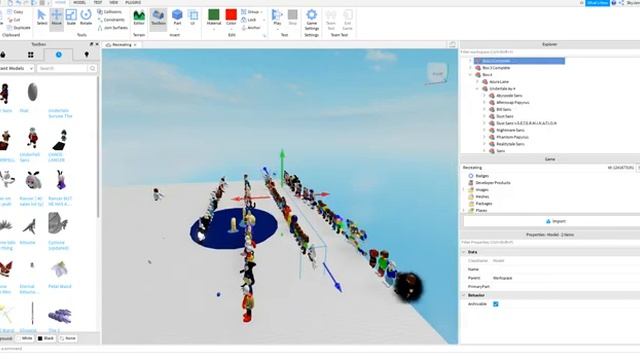Select the Select arrow tool
This screenshot has width=640, height=360.
pyautogui.click(x=42, y=18)
